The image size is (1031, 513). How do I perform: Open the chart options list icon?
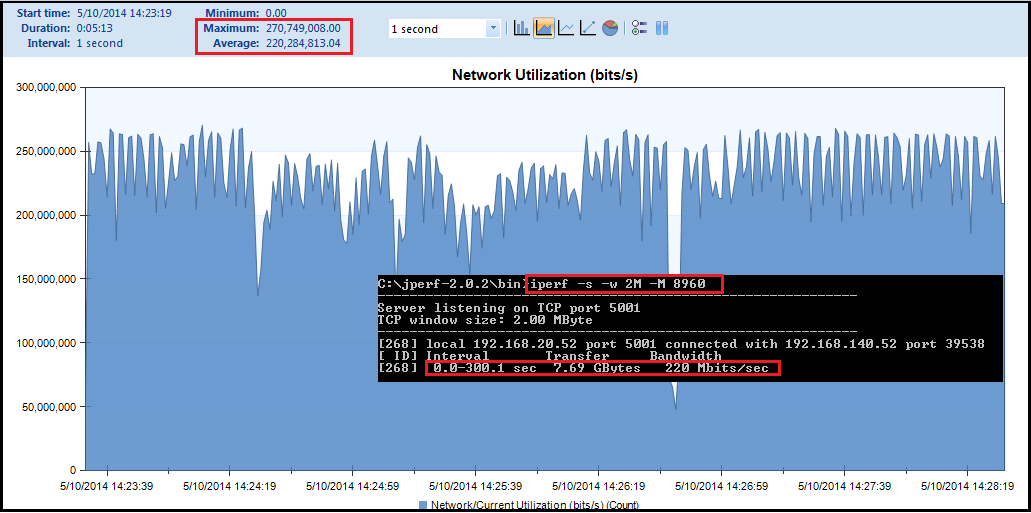coord(640,28)
